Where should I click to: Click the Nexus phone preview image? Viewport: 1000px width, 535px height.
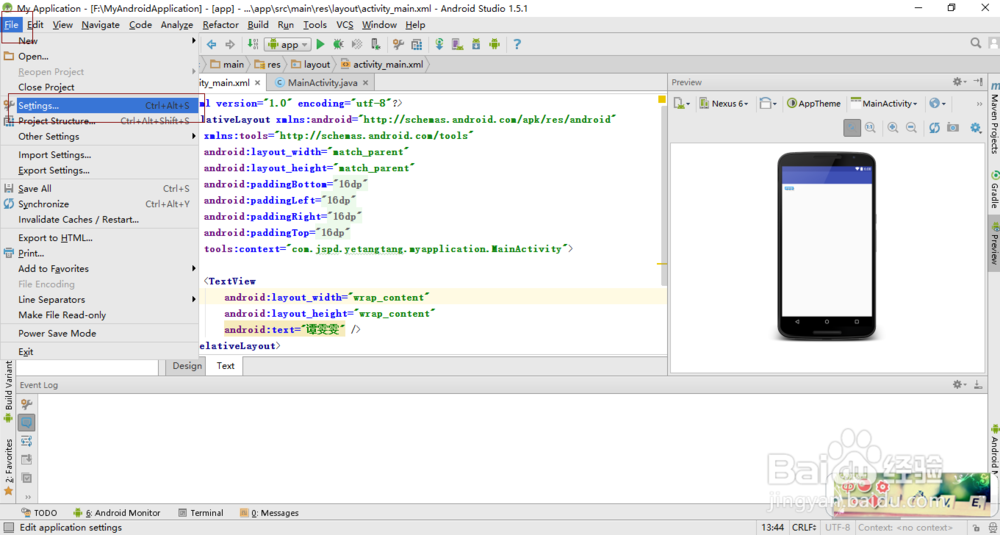click(x=827, y=246)
